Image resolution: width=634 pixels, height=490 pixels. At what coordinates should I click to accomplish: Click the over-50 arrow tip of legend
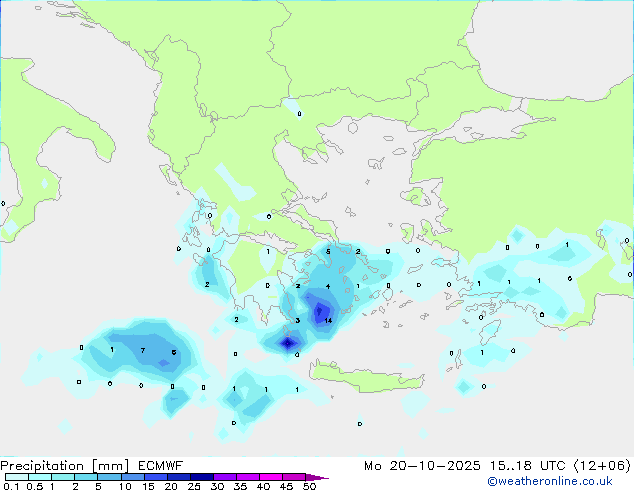coord(317,477)
